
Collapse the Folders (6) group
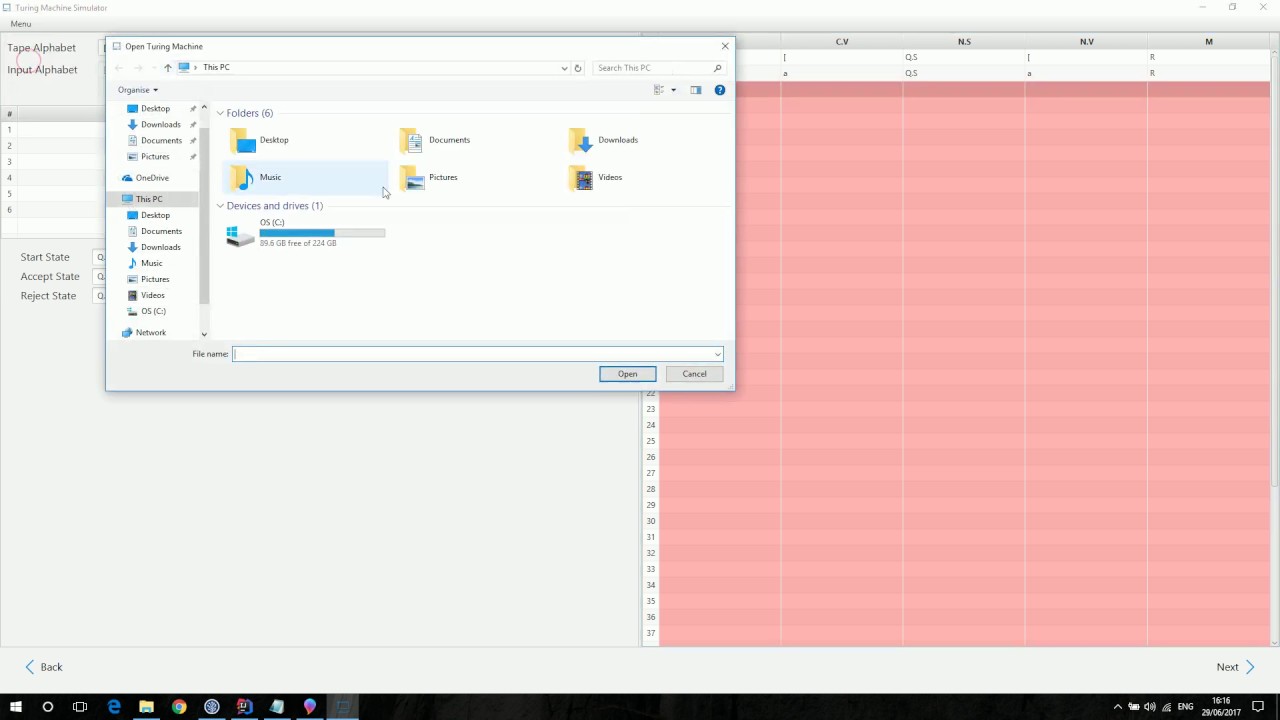pyautogui.click(x=220, y=113)
